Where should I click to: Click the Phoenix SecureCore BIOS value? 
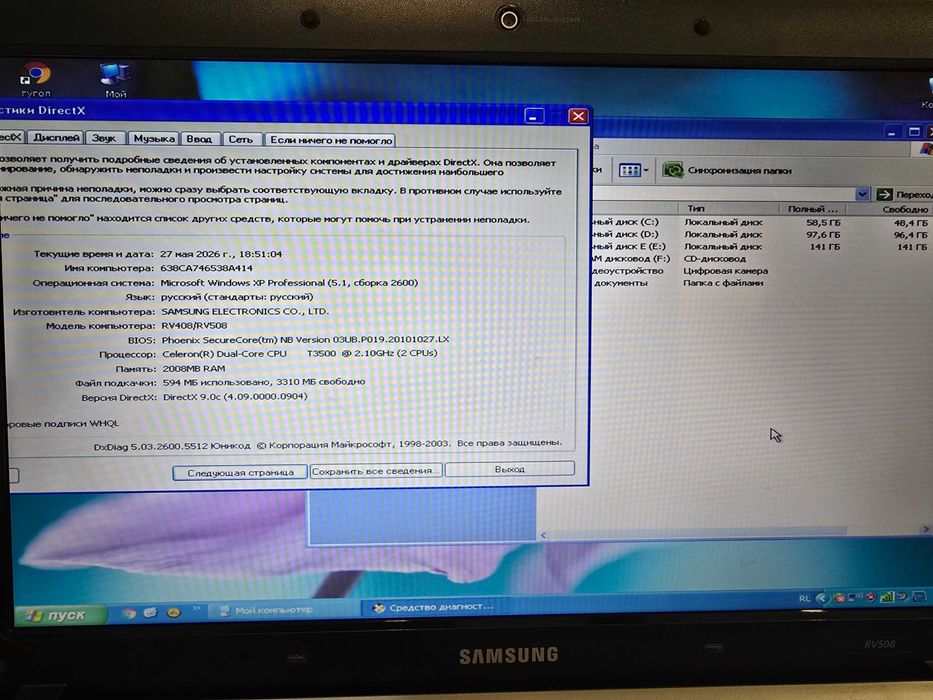pos(305,340)
